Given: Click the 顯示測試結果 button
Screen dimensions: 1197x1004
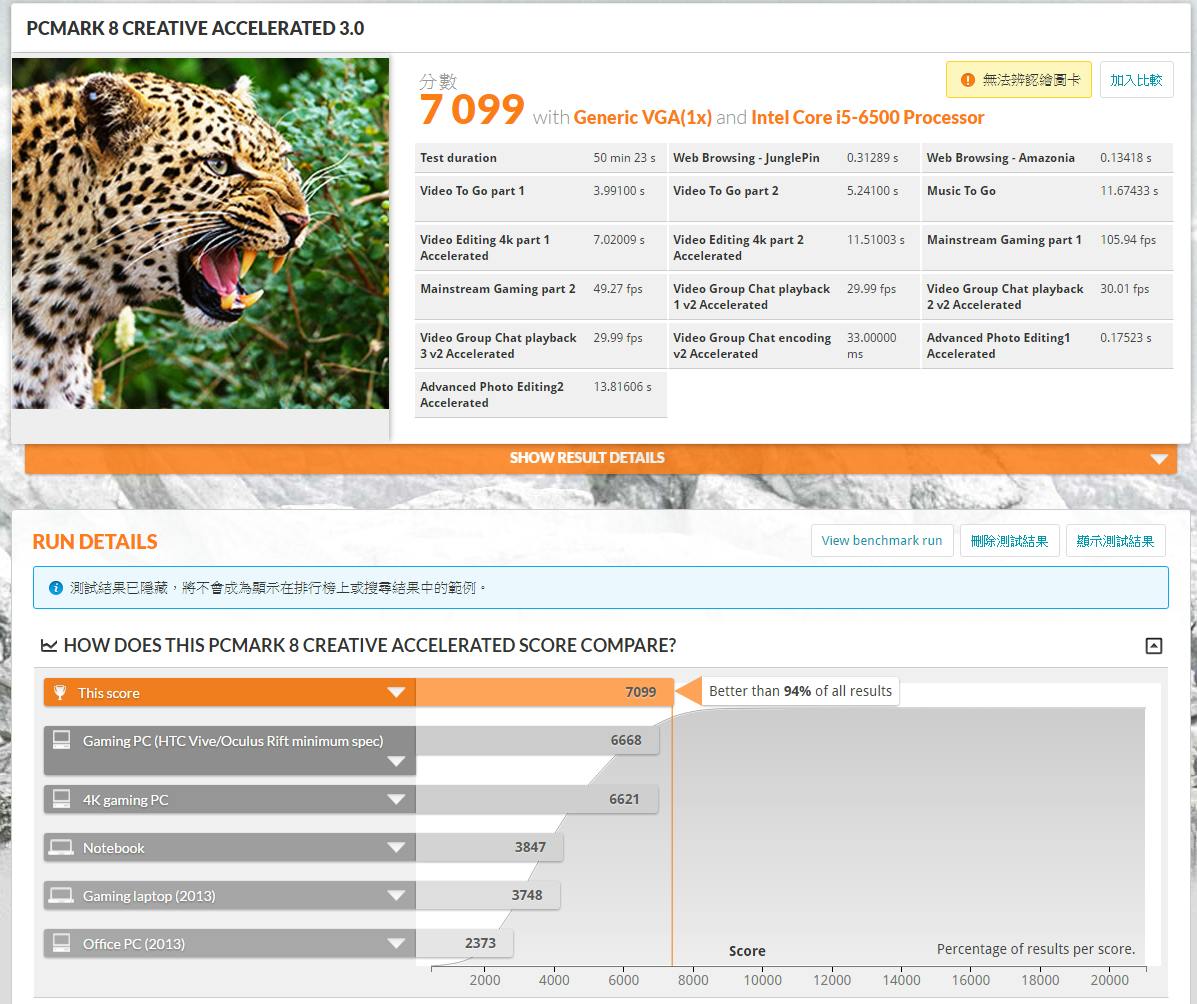Looking at the screenshot, I should (1115, 541).
